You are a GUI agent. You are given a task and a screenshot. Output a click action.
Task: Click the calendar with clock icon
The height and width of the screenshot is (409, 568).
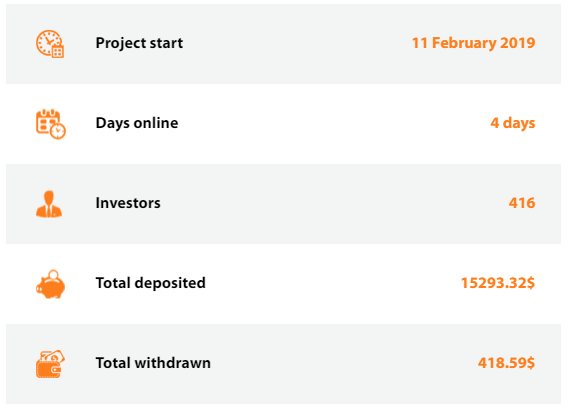pos(51,124)
